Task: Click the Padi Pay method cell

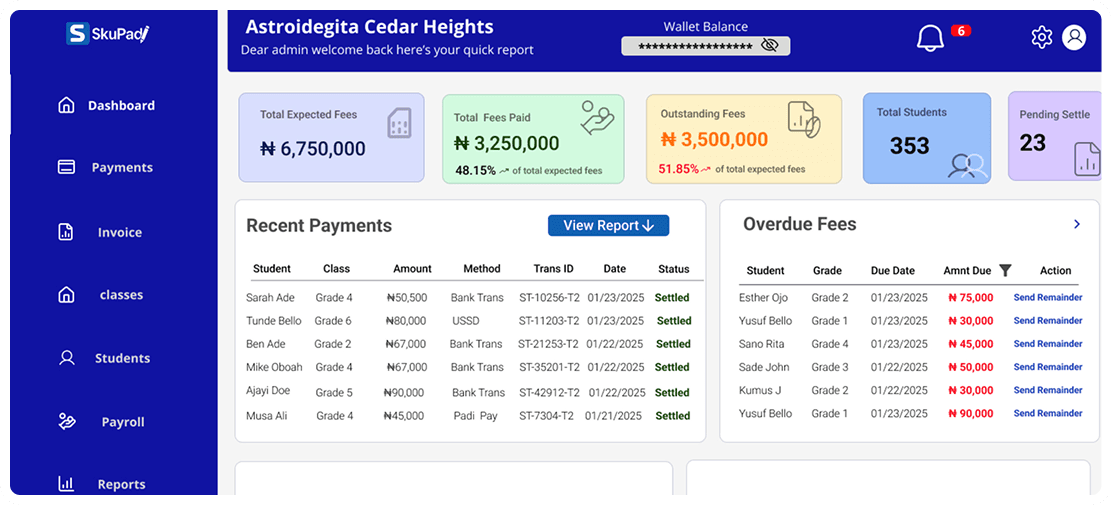Action: pyautogui.click(x=476, y=416)
